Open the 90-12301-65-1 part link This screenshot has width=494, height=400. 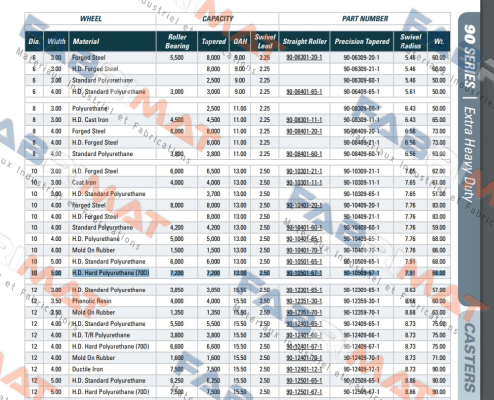[x=304, y=290]
